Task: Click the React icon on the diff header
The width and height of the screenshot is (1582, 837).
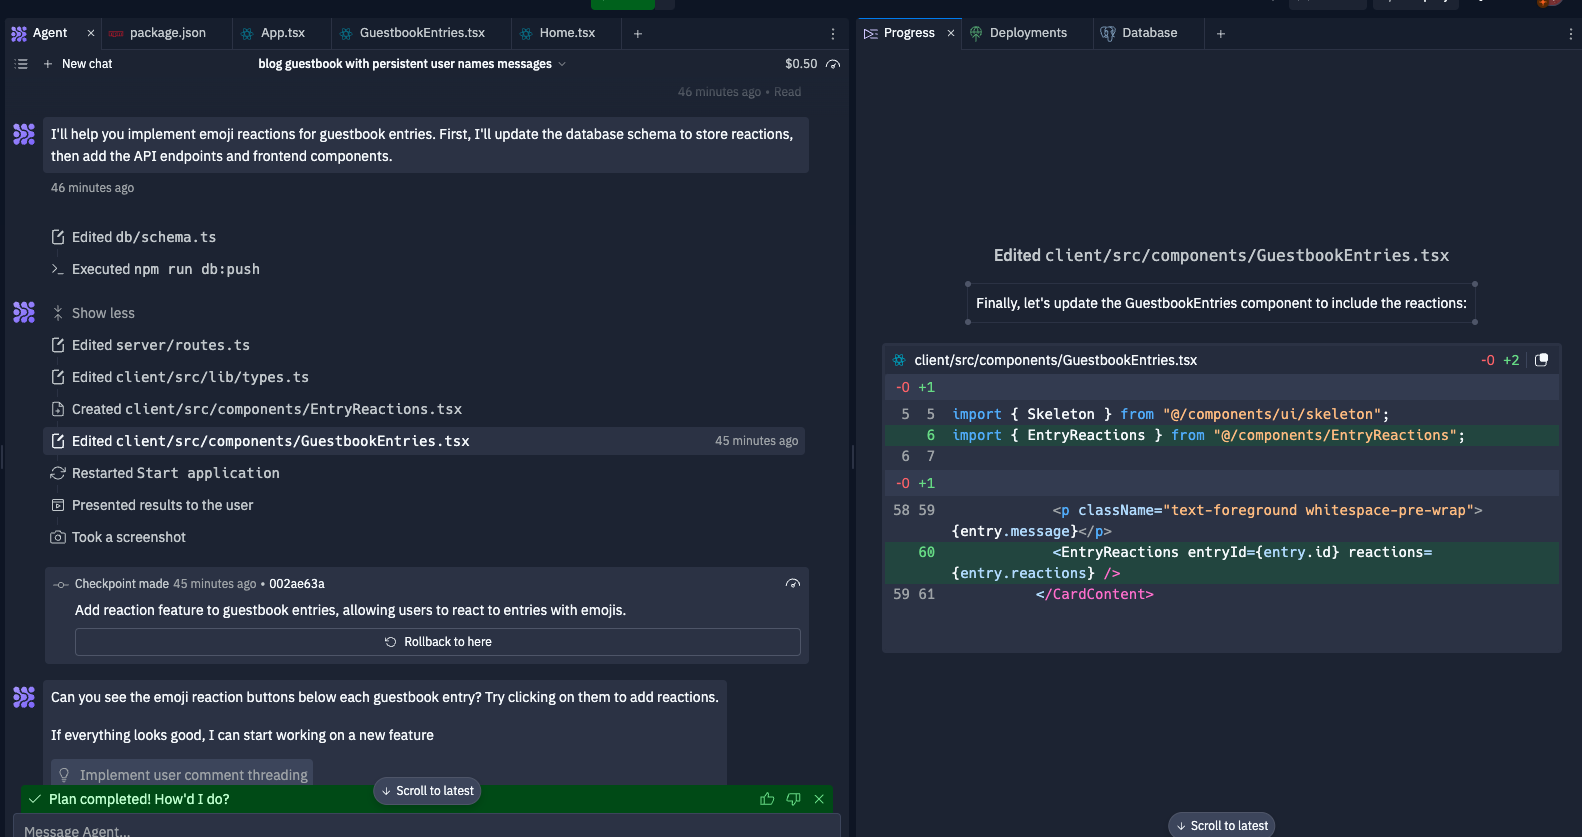Action: (899, 360)
